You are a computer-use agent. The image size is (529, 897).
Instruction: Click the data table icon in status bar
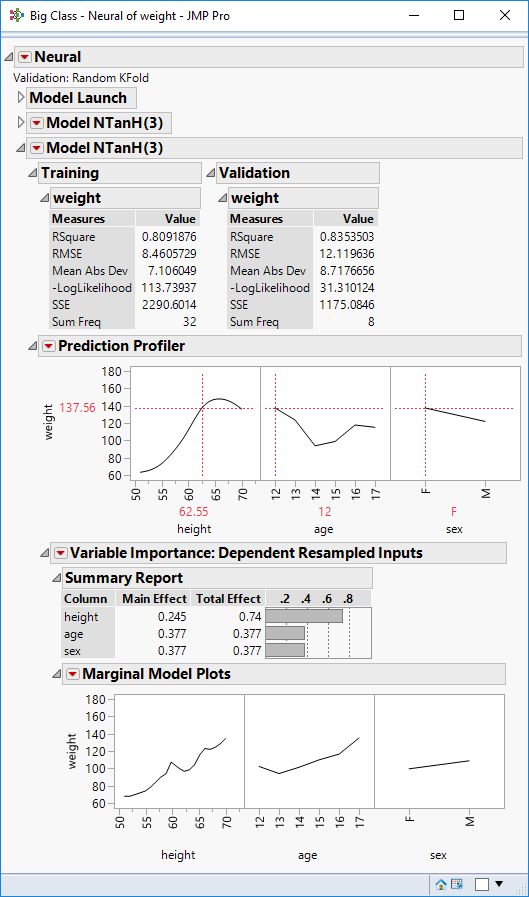pyautogui.click(x=456, y=884)
